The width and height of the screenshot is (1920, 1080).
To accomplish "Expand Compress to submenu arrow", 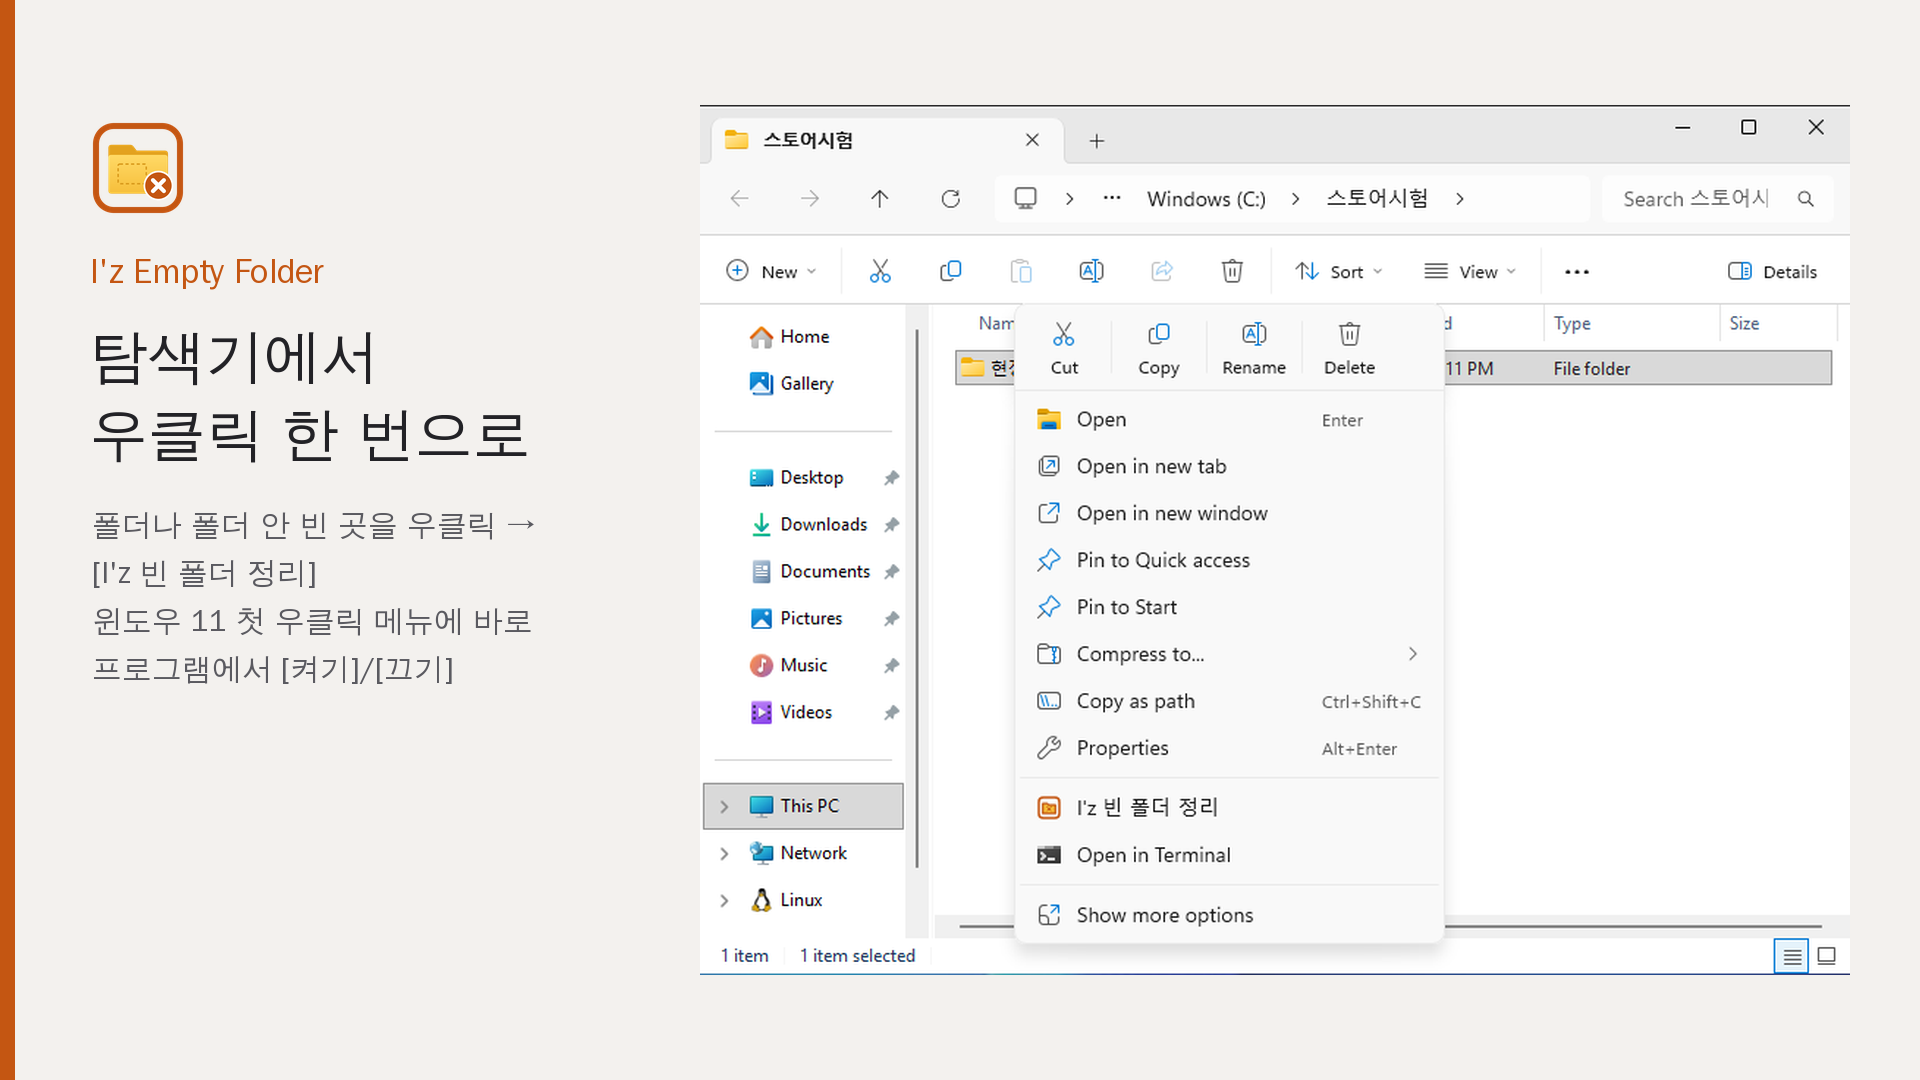I will pyautogui.click(x=1412, y=654).
